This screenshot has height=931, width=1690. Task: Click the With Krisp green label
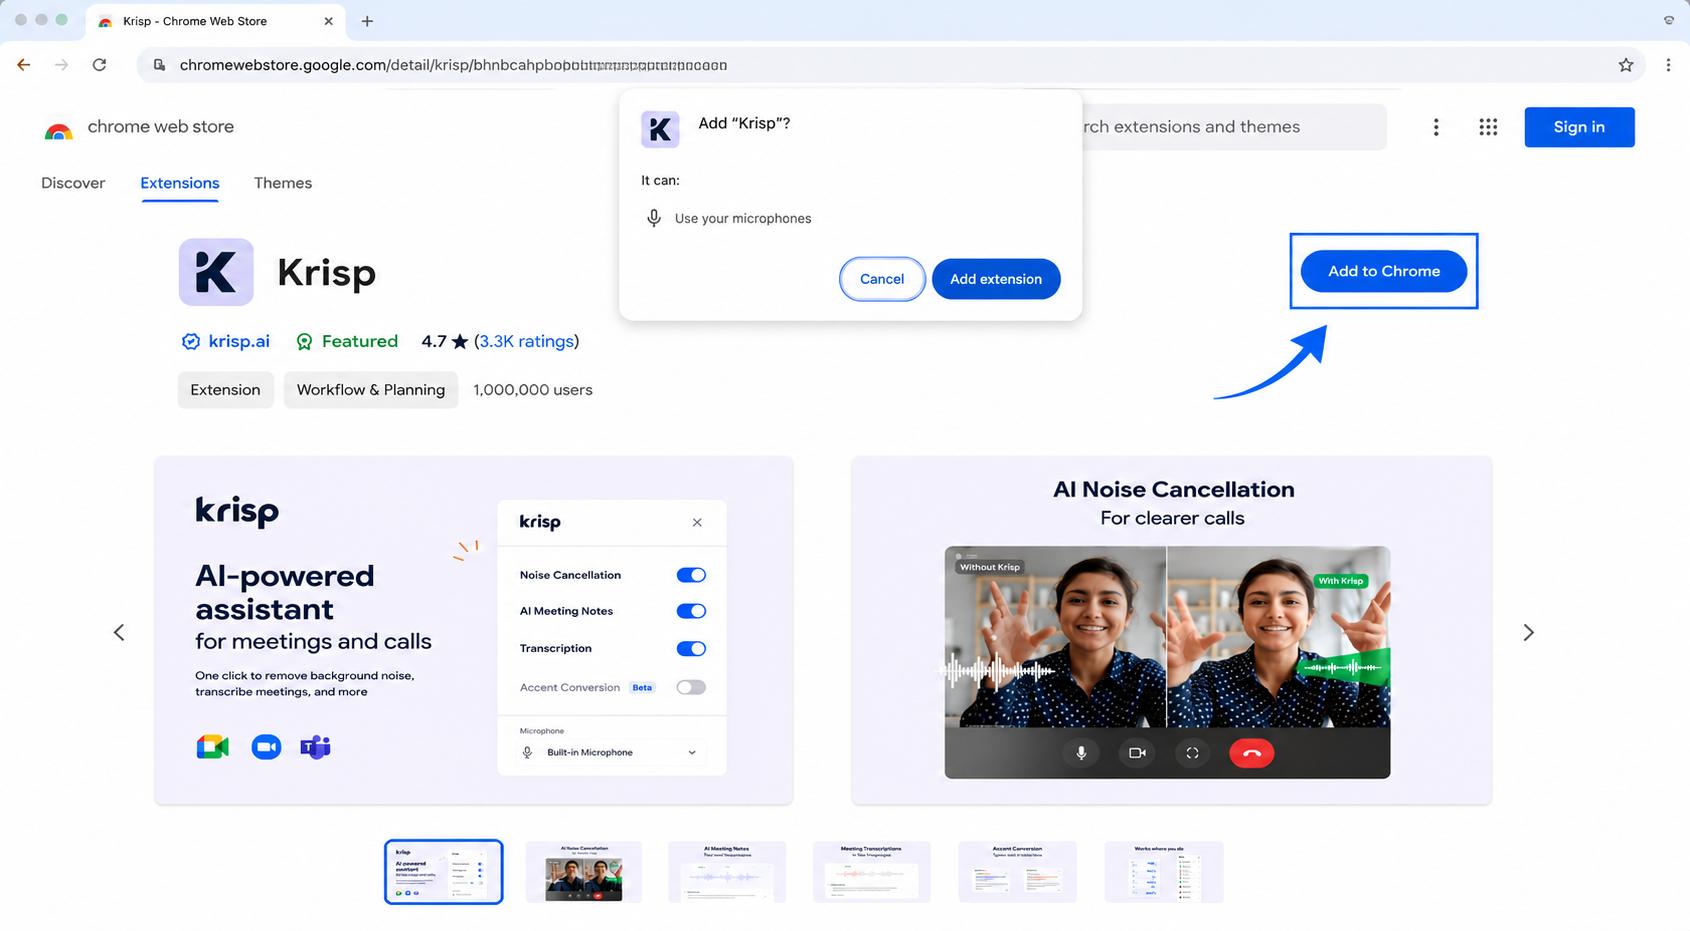tap(1340, 581)
